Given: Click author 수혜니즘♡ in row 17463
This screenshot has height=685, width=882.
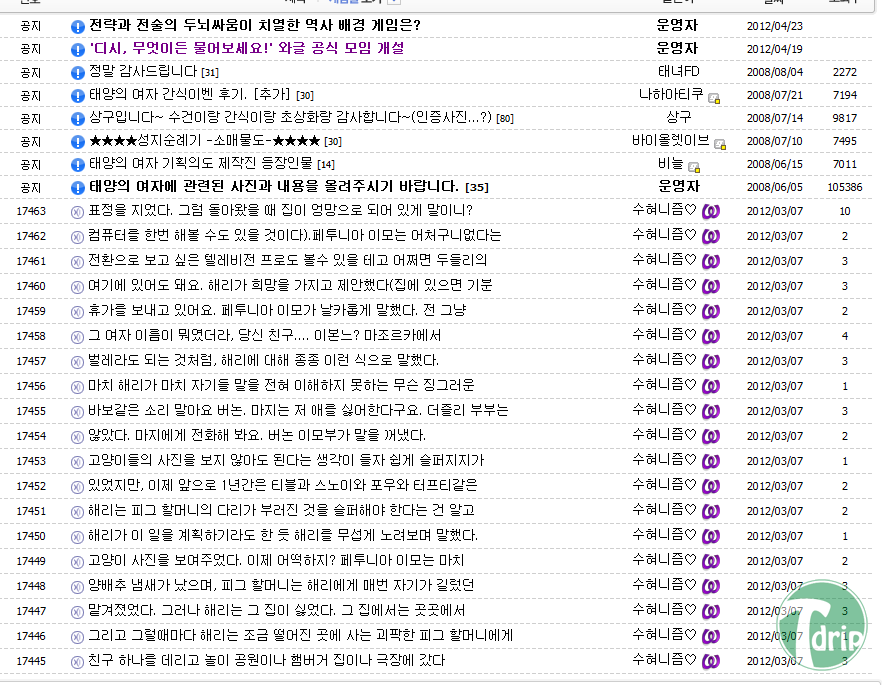Looking at the screenshot, I should (664, 210).
